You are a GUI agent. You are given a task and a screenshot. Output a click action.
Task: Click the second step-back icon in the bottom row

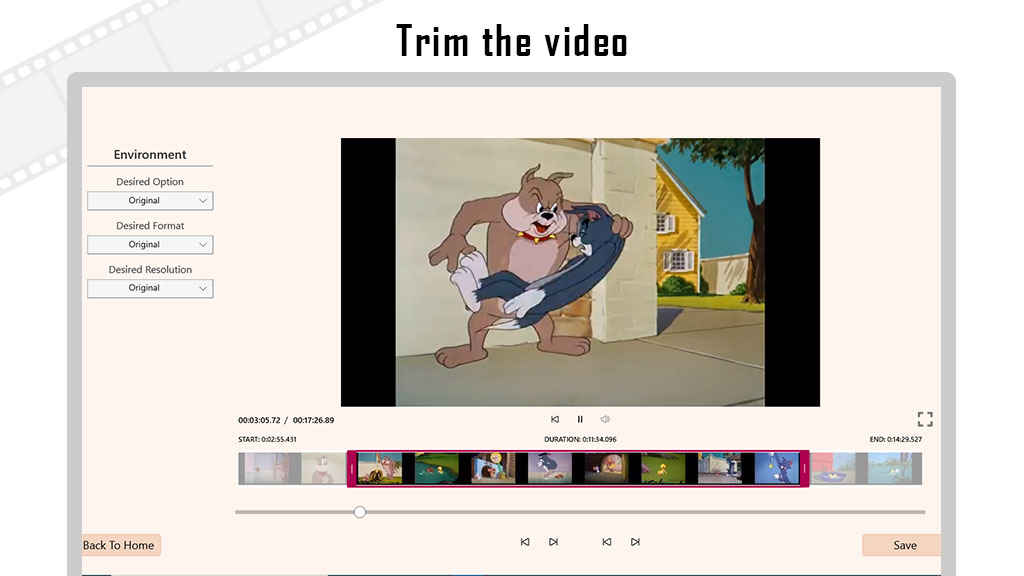pos(607,542)
